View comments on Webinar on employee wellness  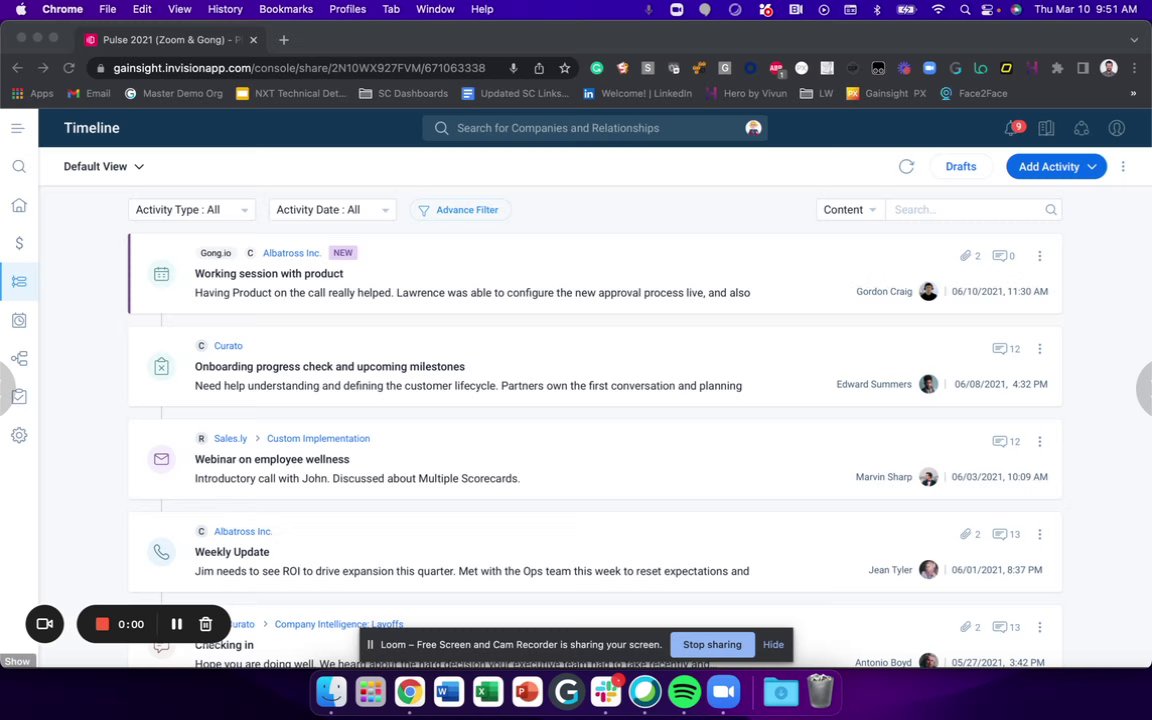click(x=1006, y=442)
